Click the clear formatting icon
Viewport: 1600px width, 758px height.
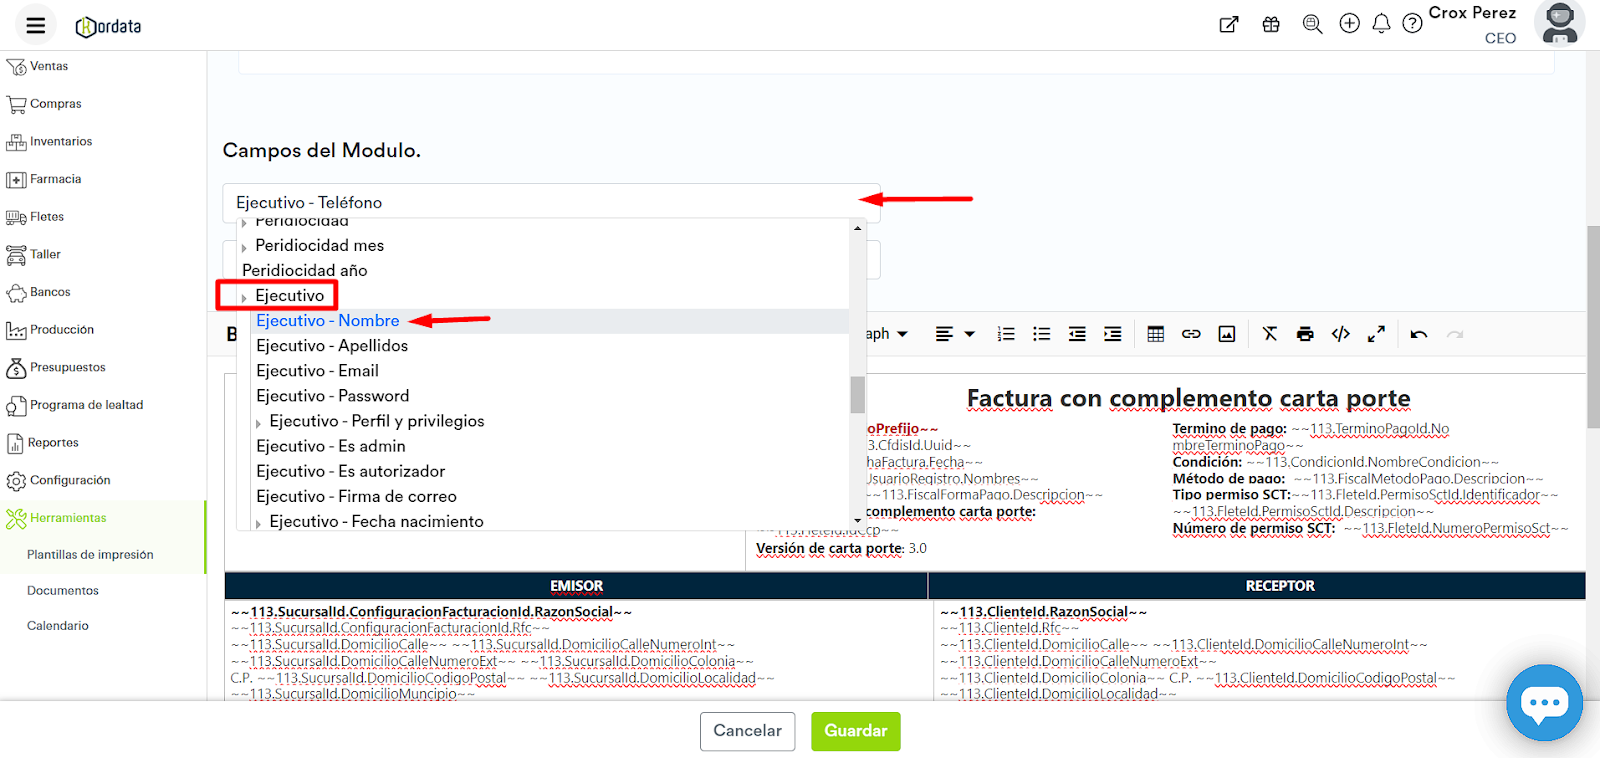(x=1270, y=334)
